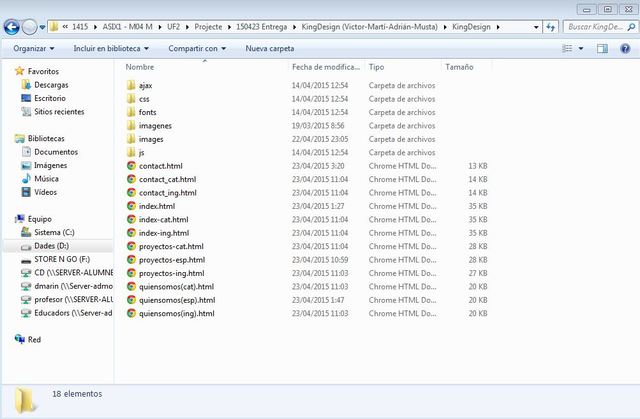Open the STORE N GO (F:) drive

[x=62, y=259]
